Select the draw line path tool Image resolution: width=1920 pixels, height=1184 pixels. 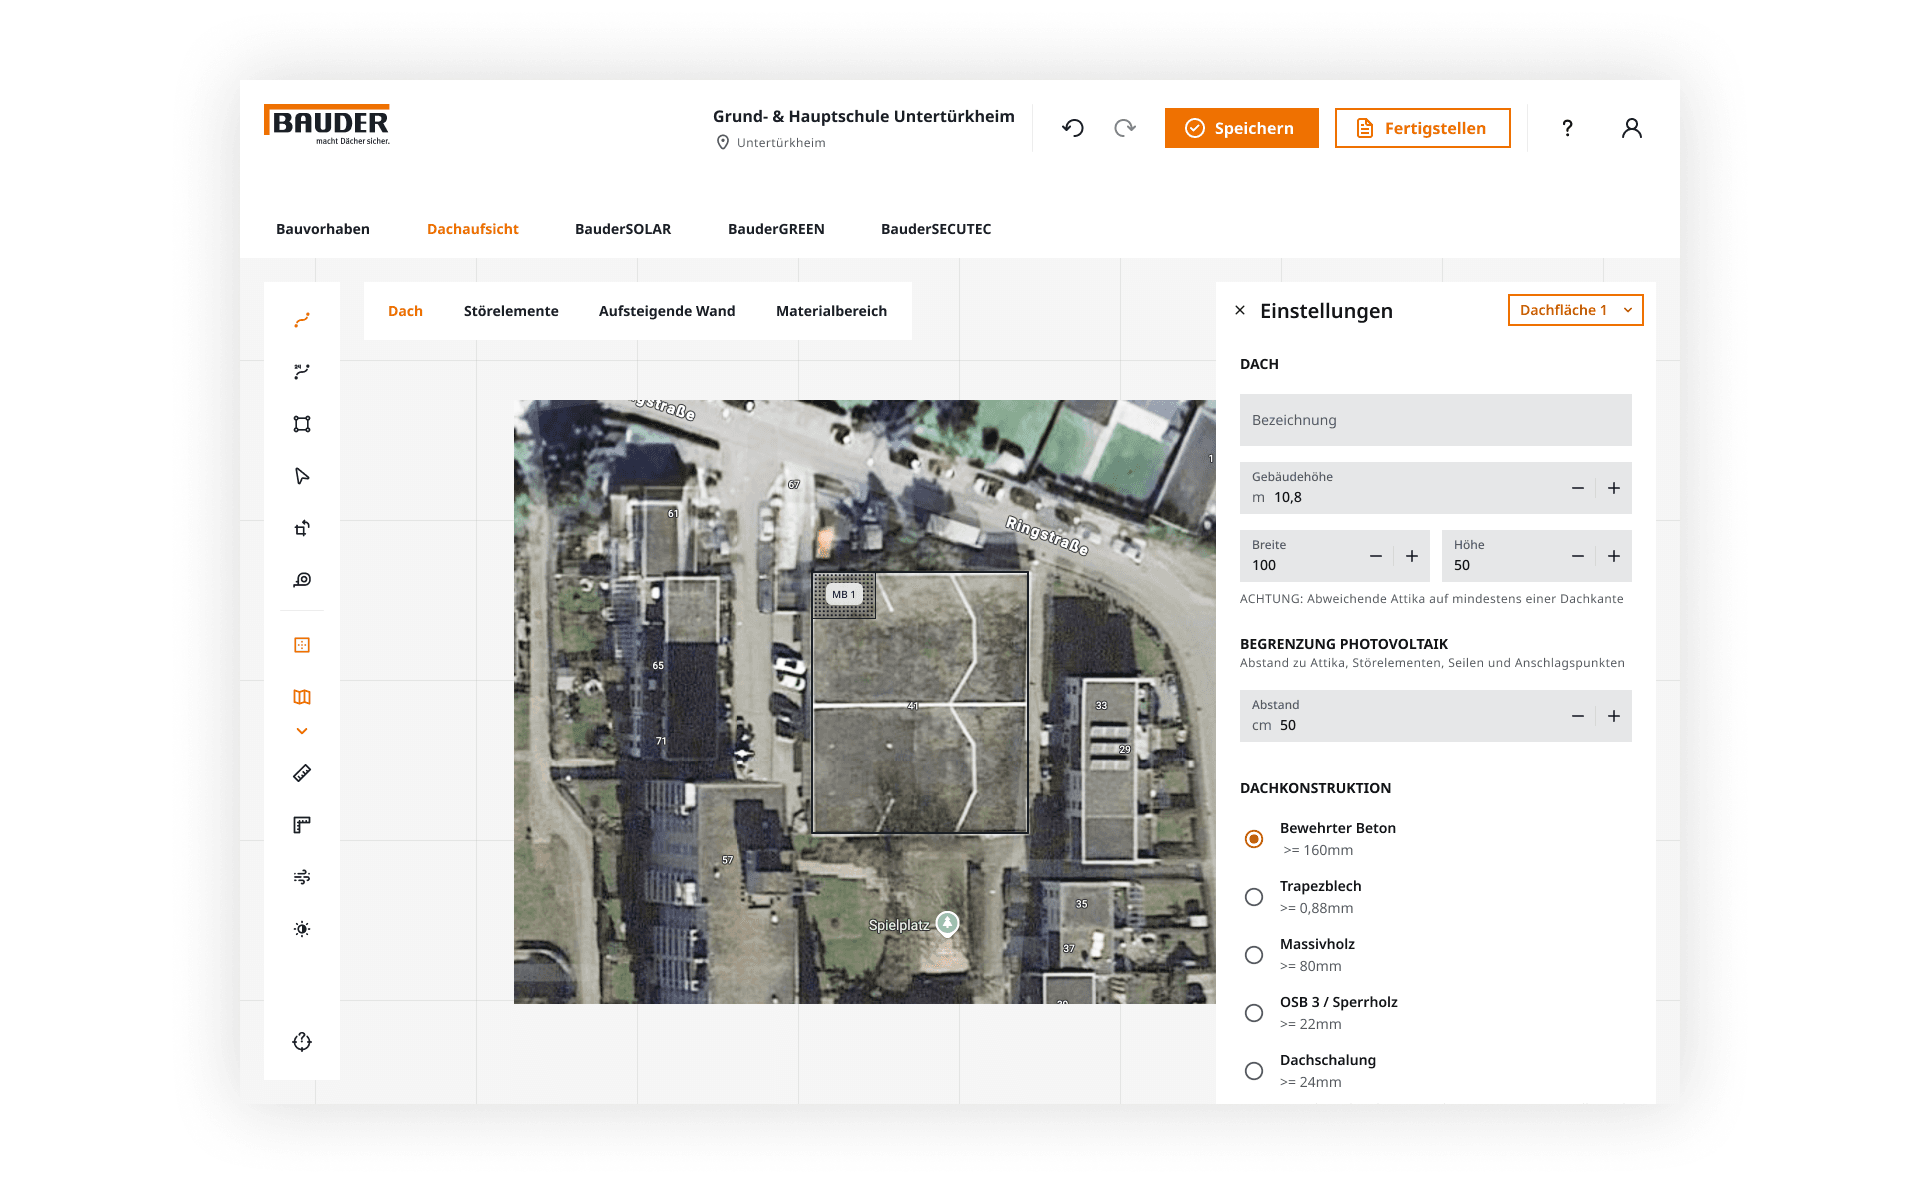pyautogui.click(x=302, y=320)
